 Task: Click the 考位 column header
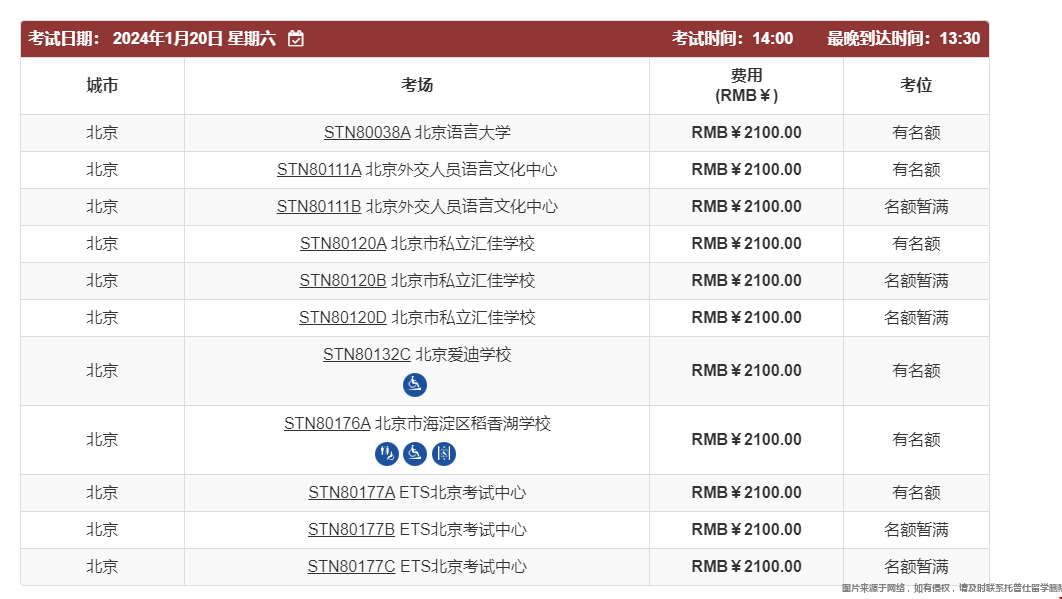coord(917,86)
